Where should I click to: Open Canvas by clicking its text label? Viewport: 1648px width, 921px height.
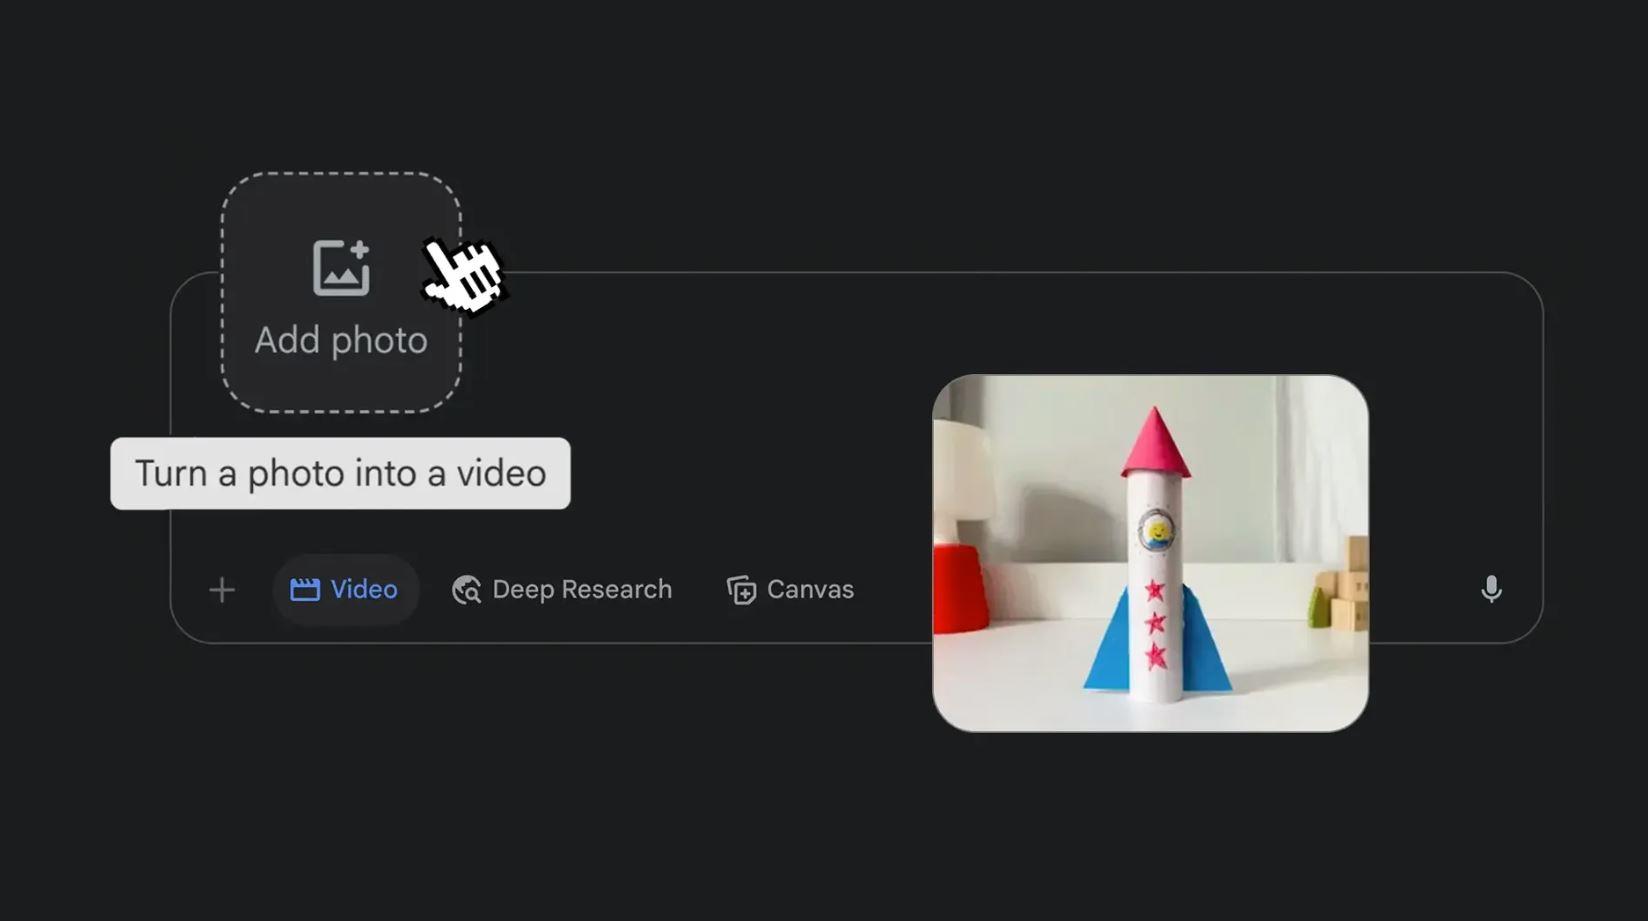tap(810, 590)
